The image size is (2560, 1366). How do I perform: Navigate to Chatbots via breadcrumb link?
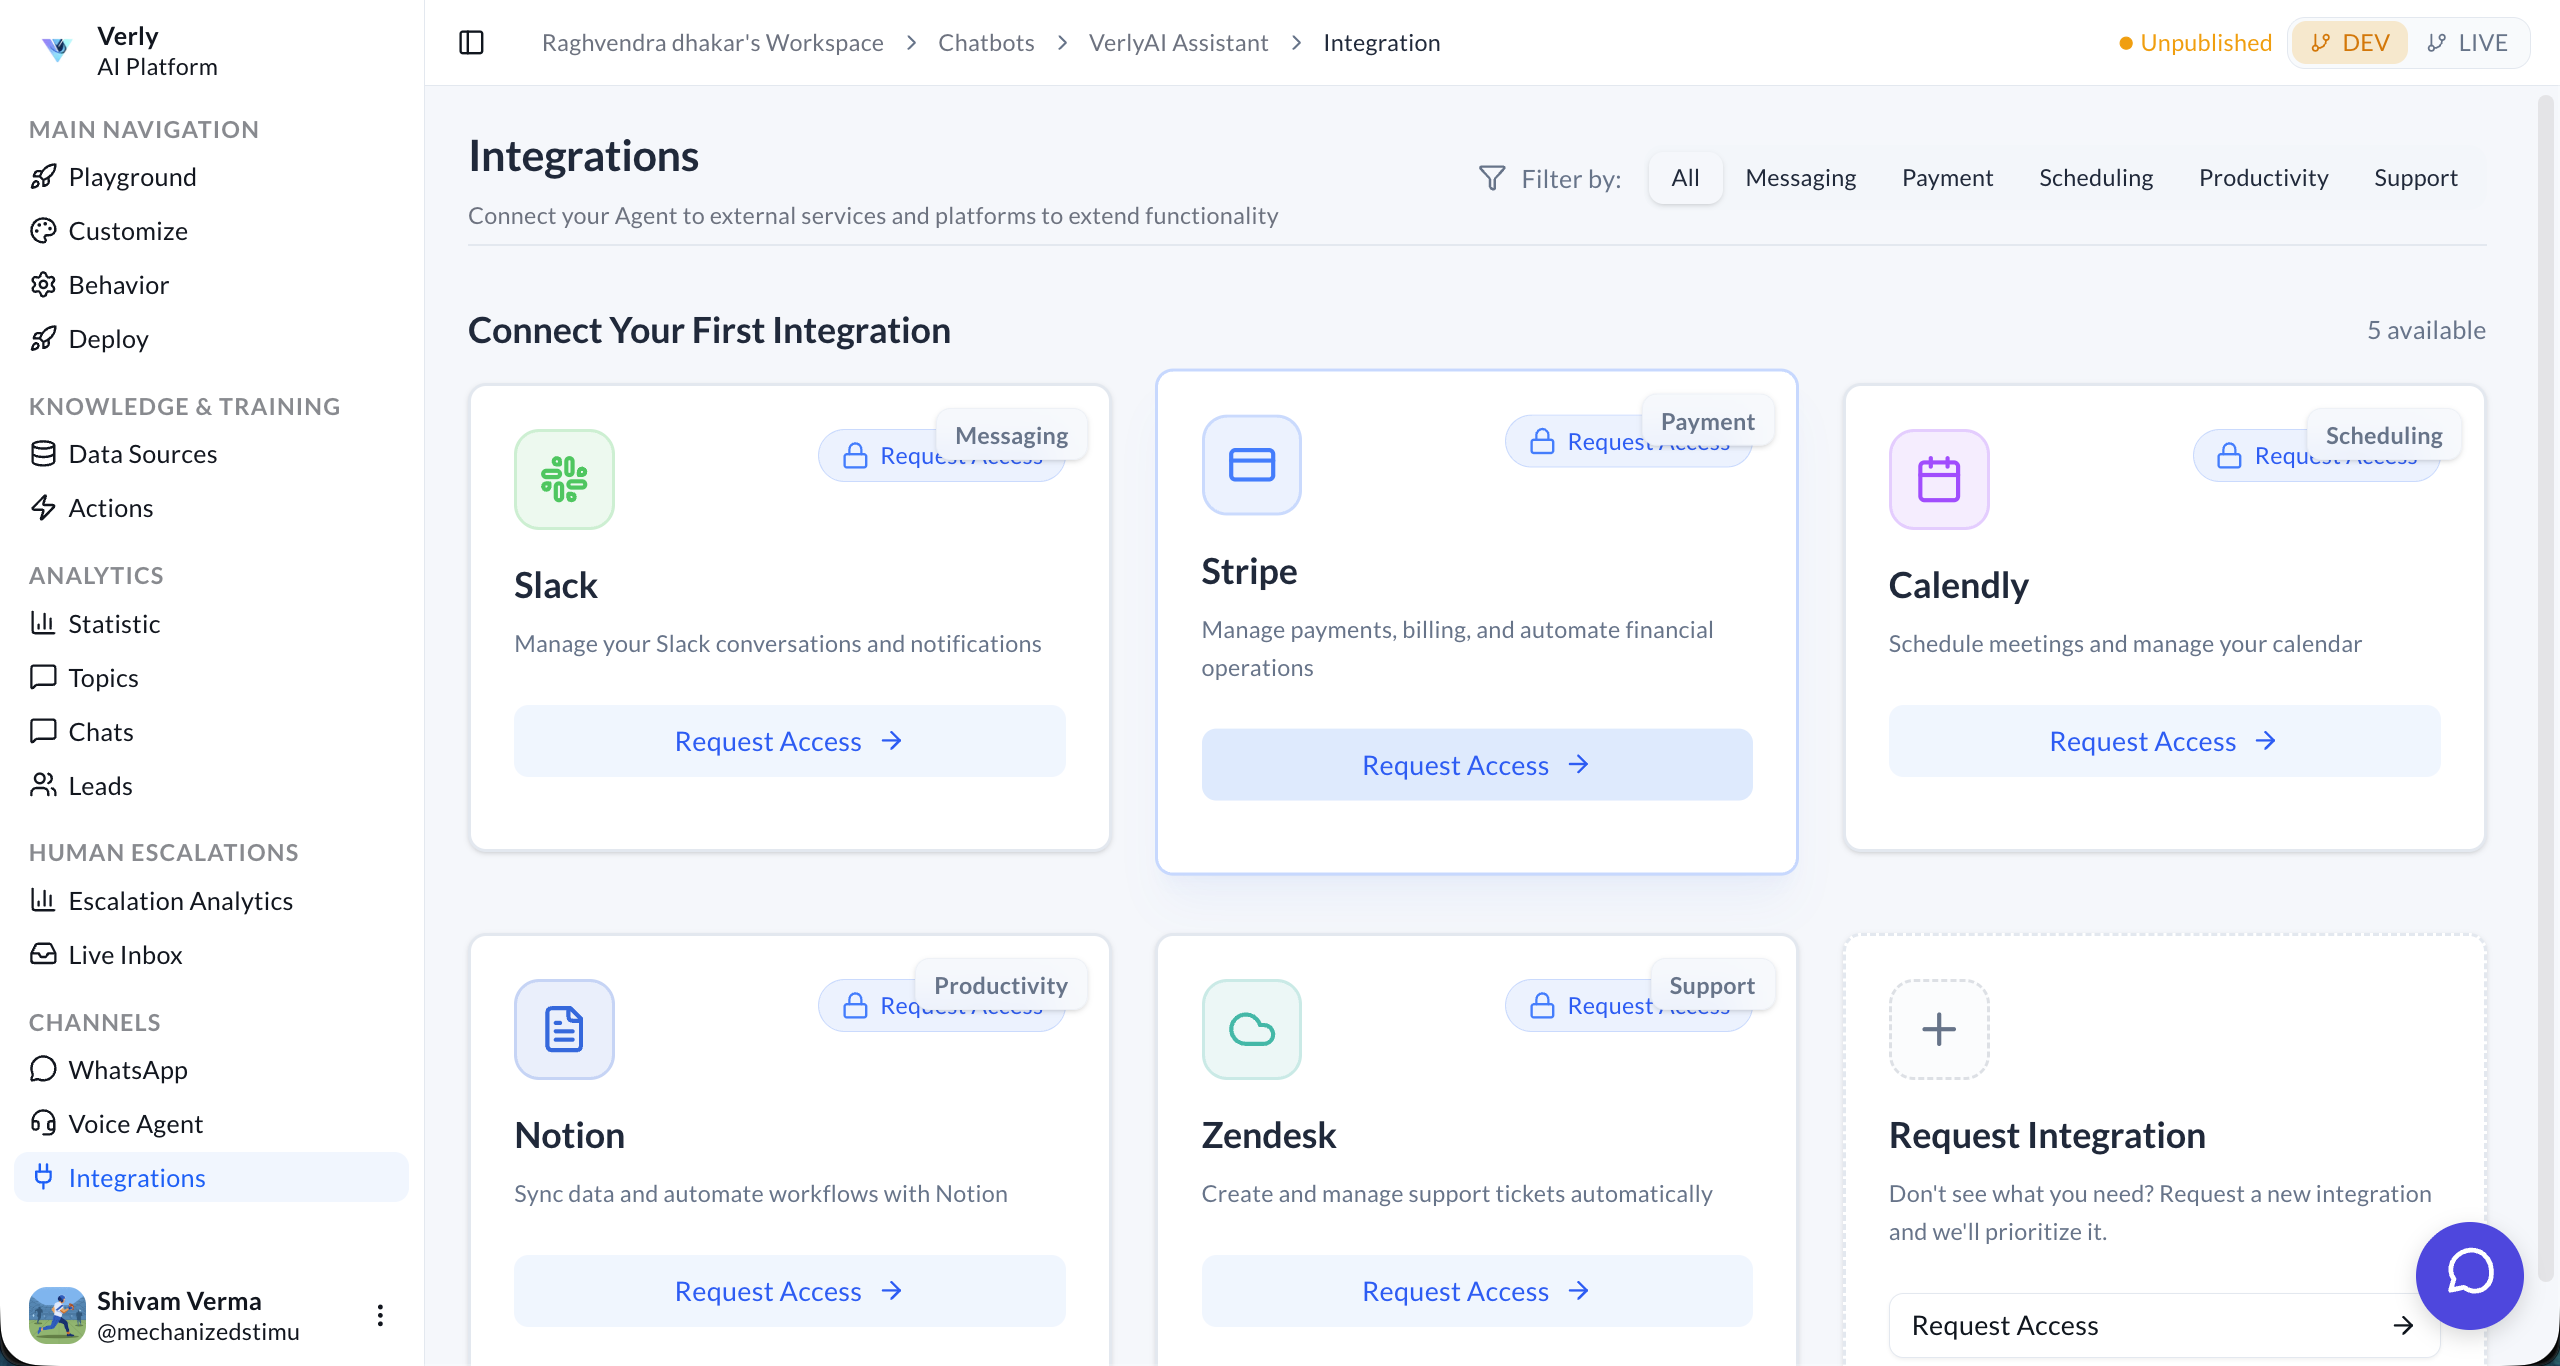tap(985, 42)
